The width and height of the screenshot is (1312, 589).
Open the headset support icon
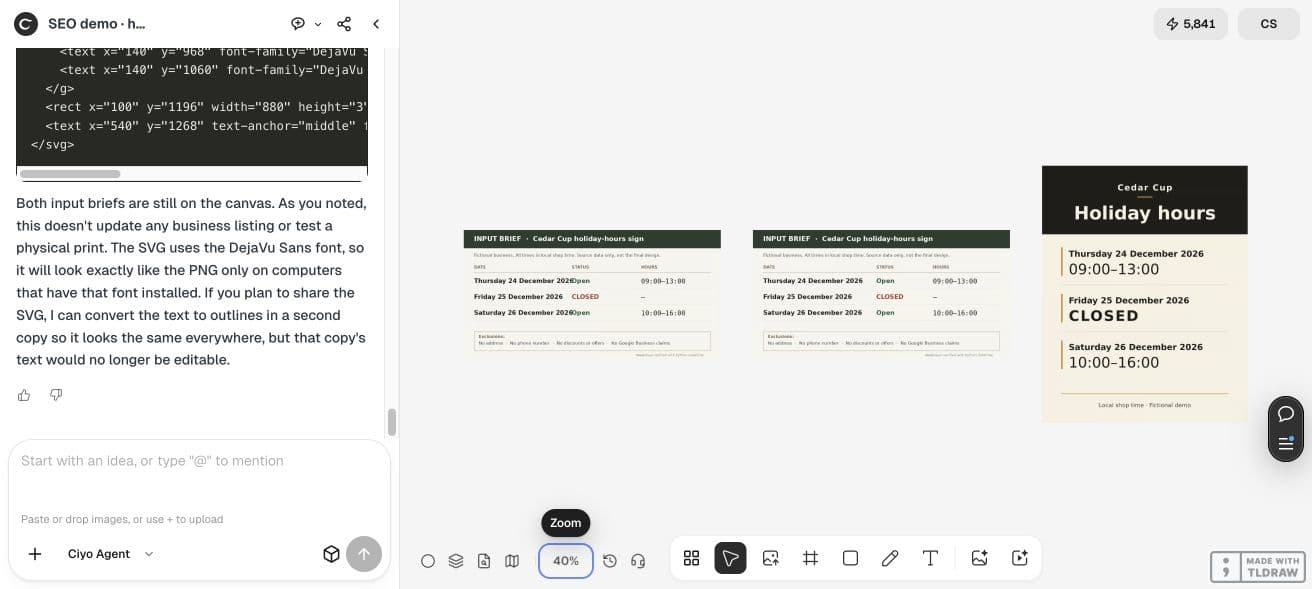tap(638, 561)
